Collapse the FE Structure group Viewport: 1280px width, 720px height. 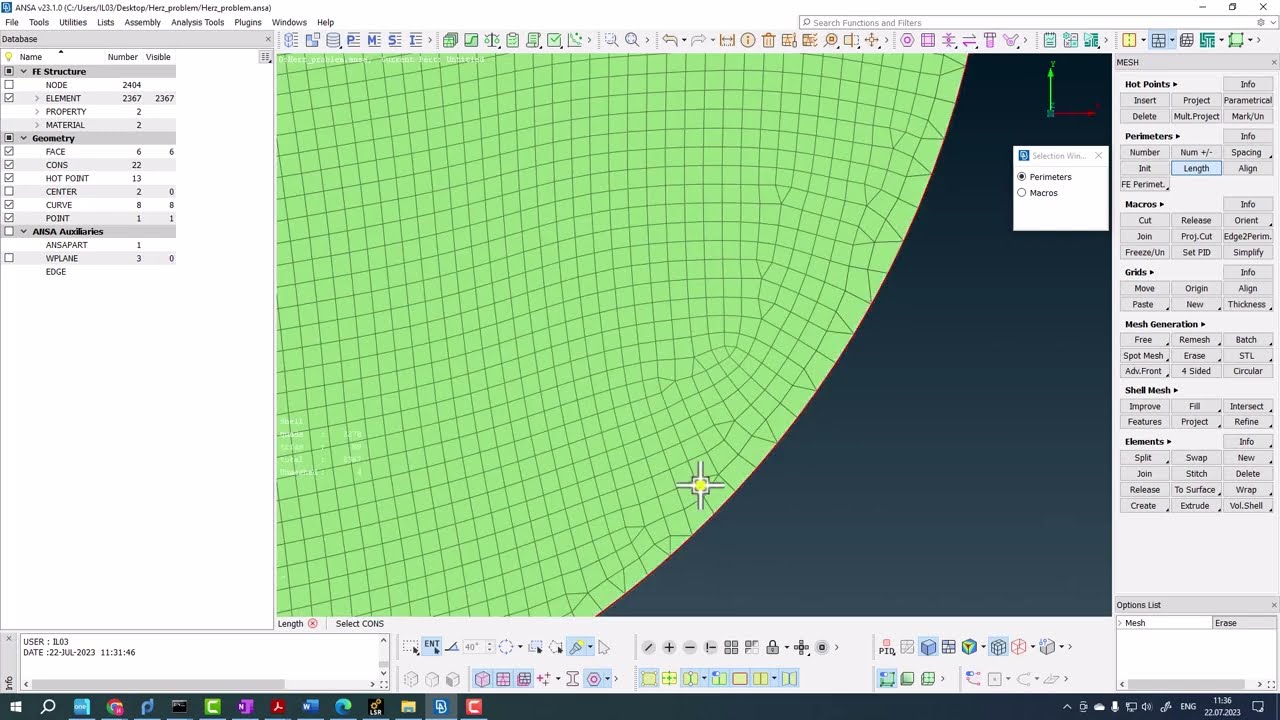point(23,72)
